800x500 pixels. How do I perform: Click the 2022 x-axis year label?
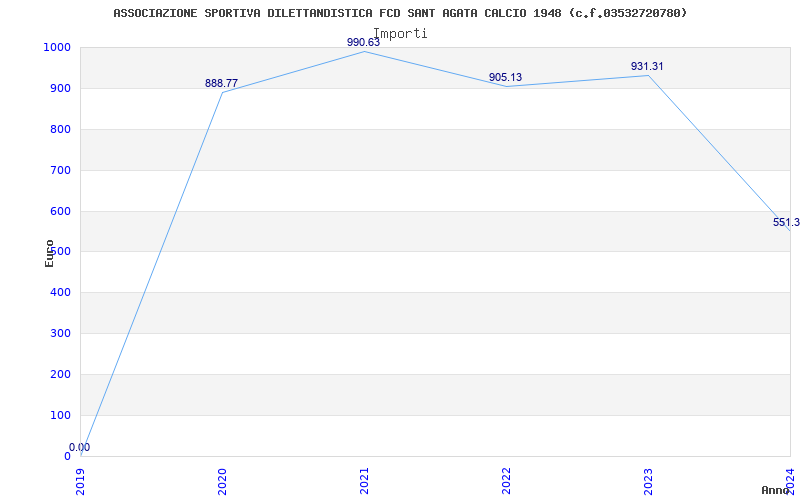[506, 482]
